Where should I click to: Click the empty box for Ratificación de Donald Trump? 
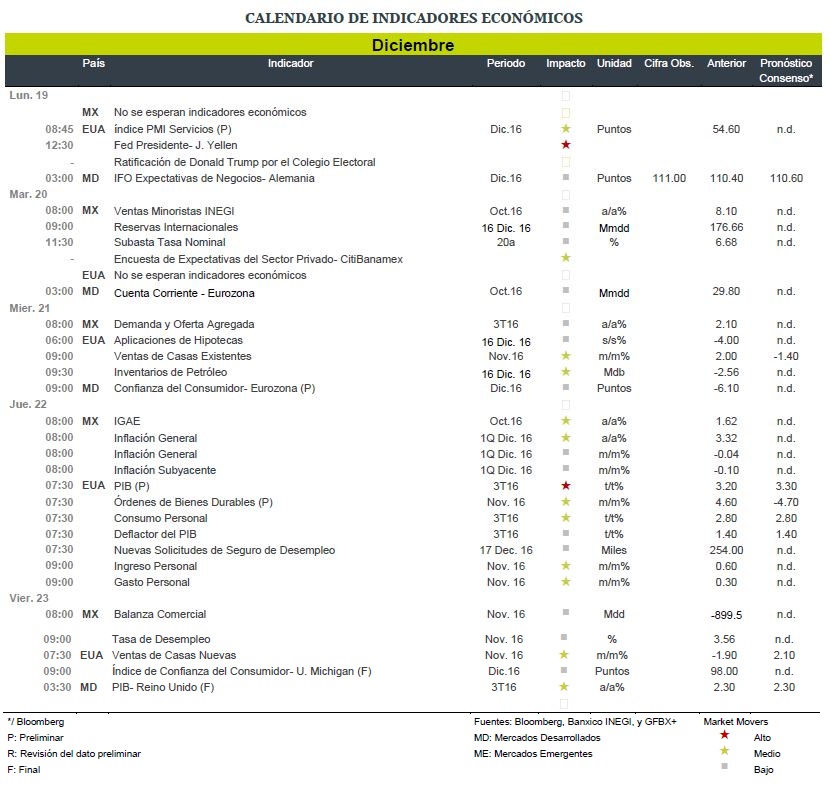pos(565,162)
